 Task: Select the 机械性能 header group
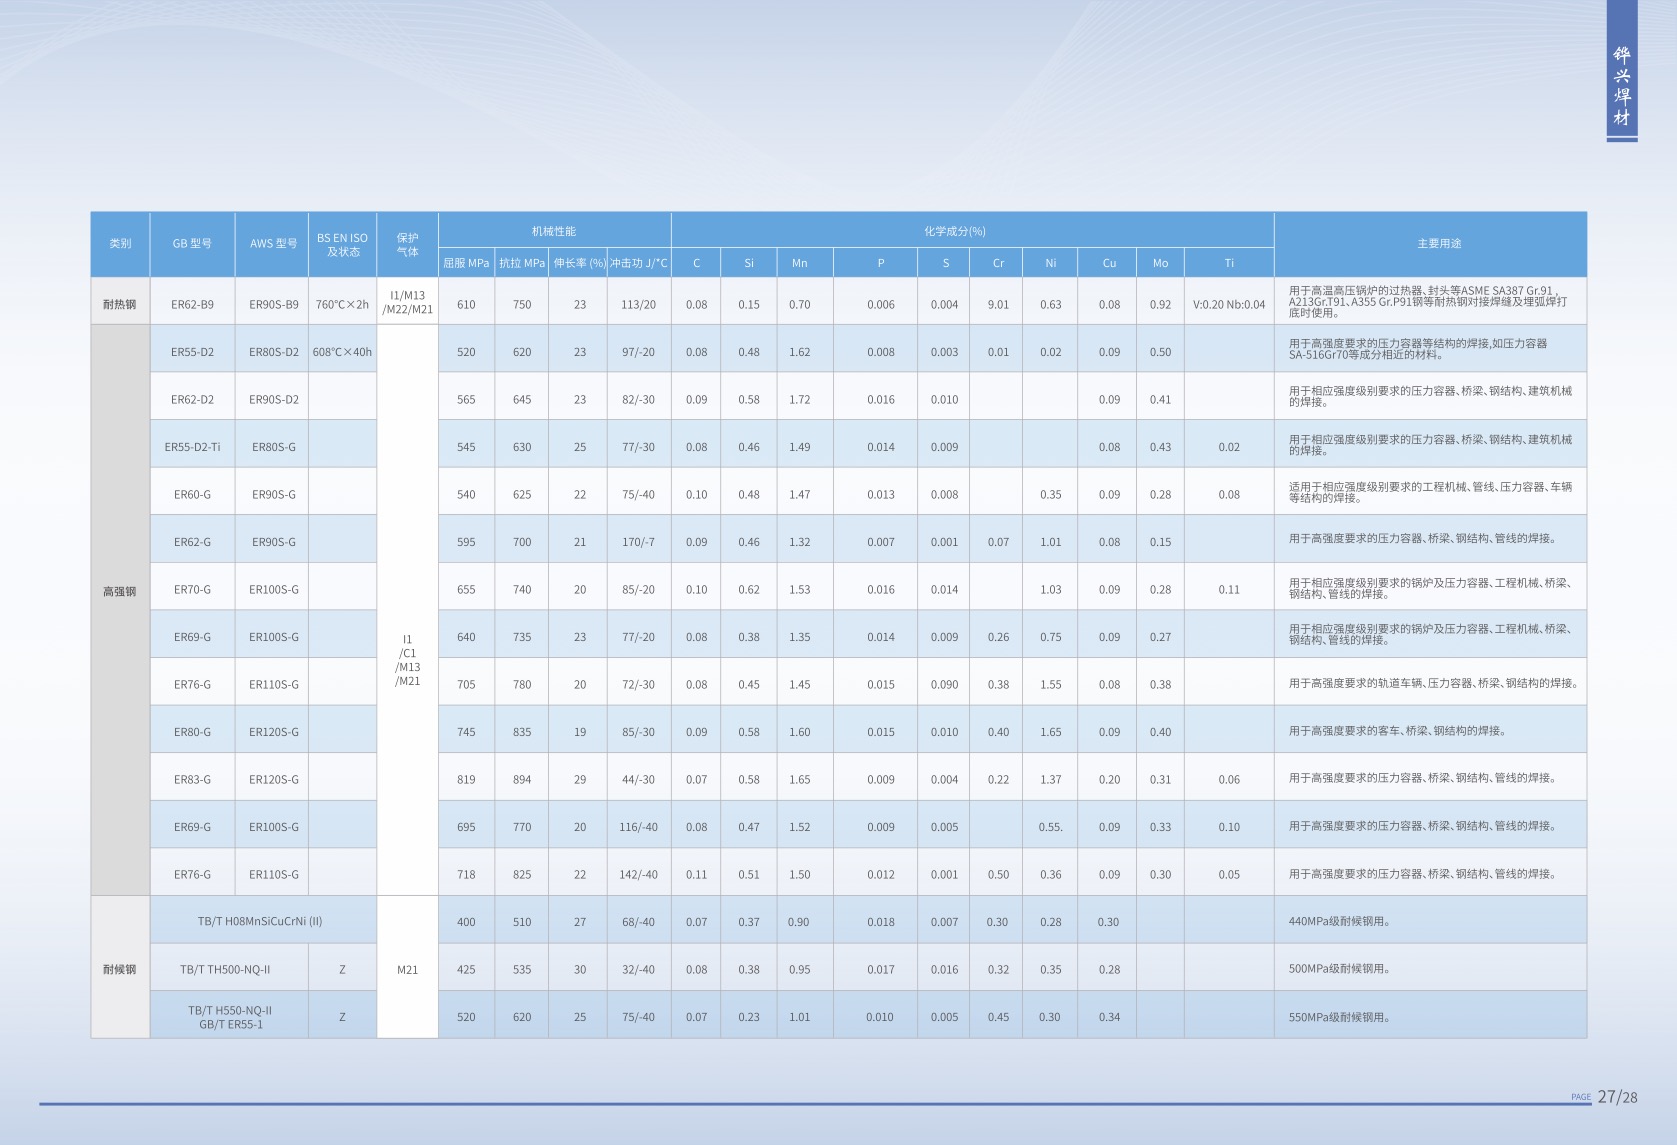point(554,231)
